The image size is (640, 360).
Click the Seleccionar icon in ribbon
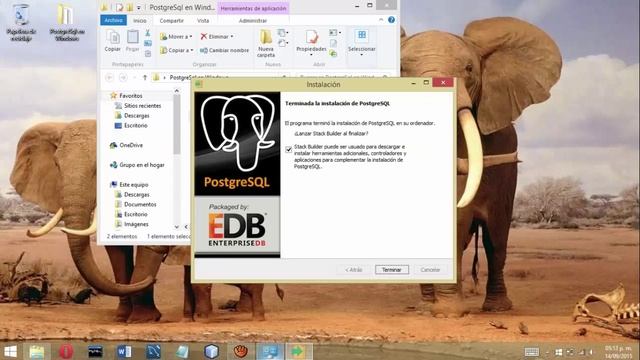(x=362, y=37)
